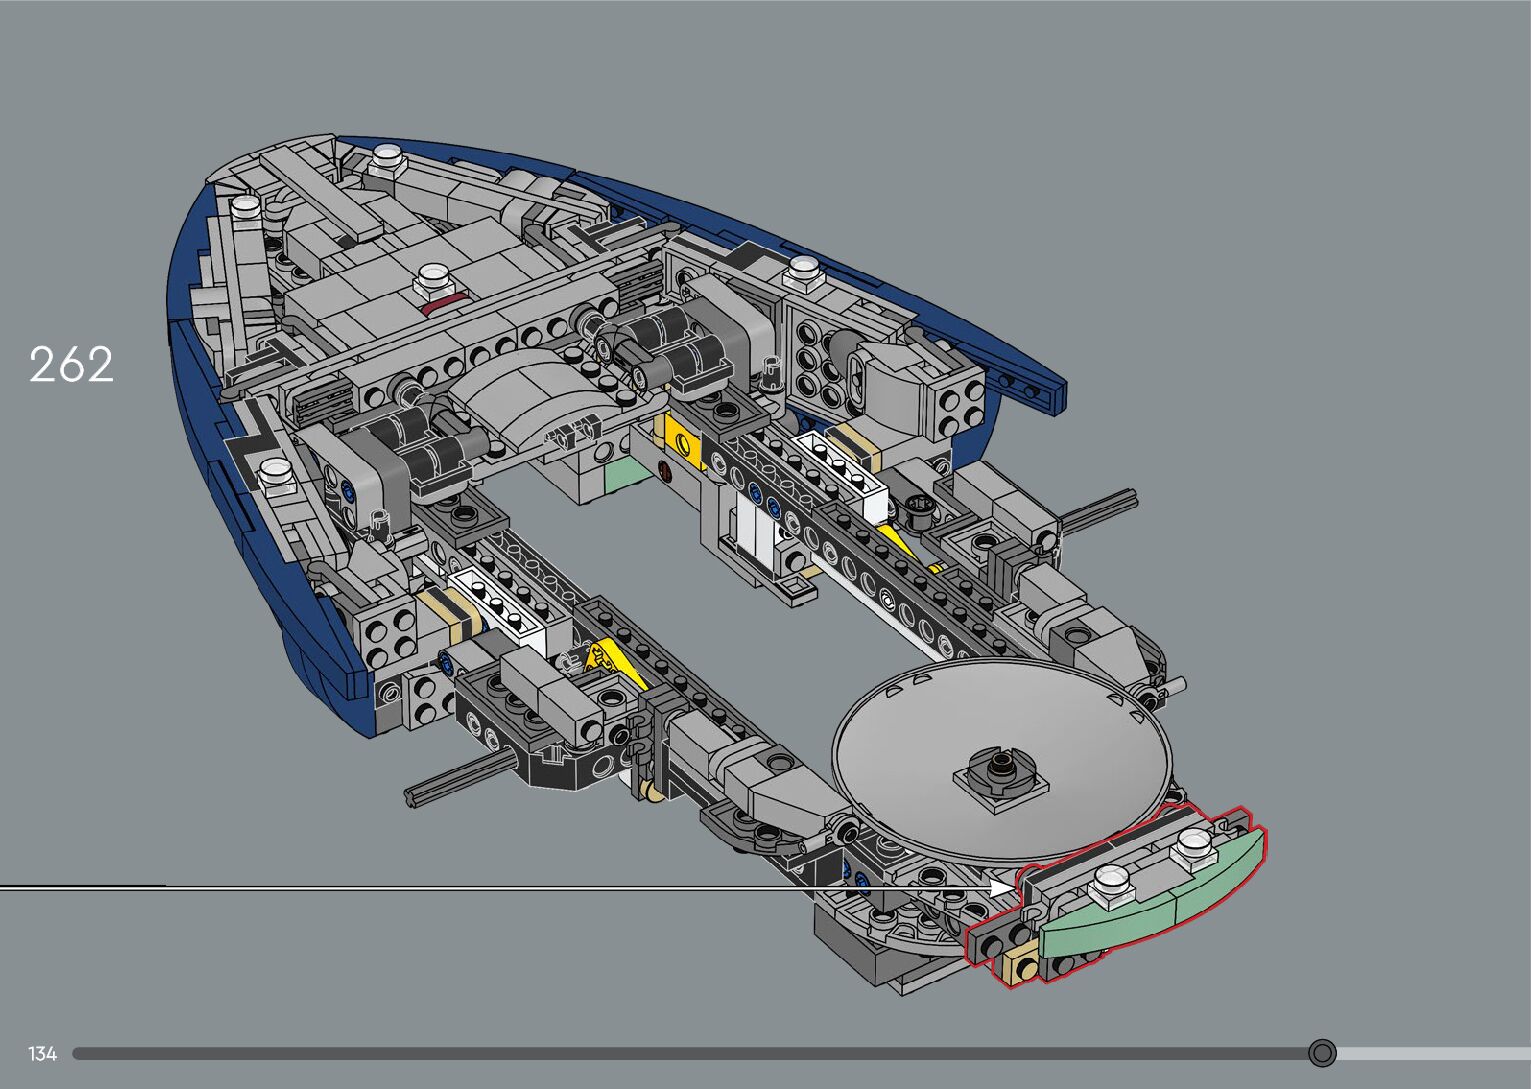Click the white arrowhead pointing to new part
Viewport: 1531px width, 1089px height.
point(1001,887)
